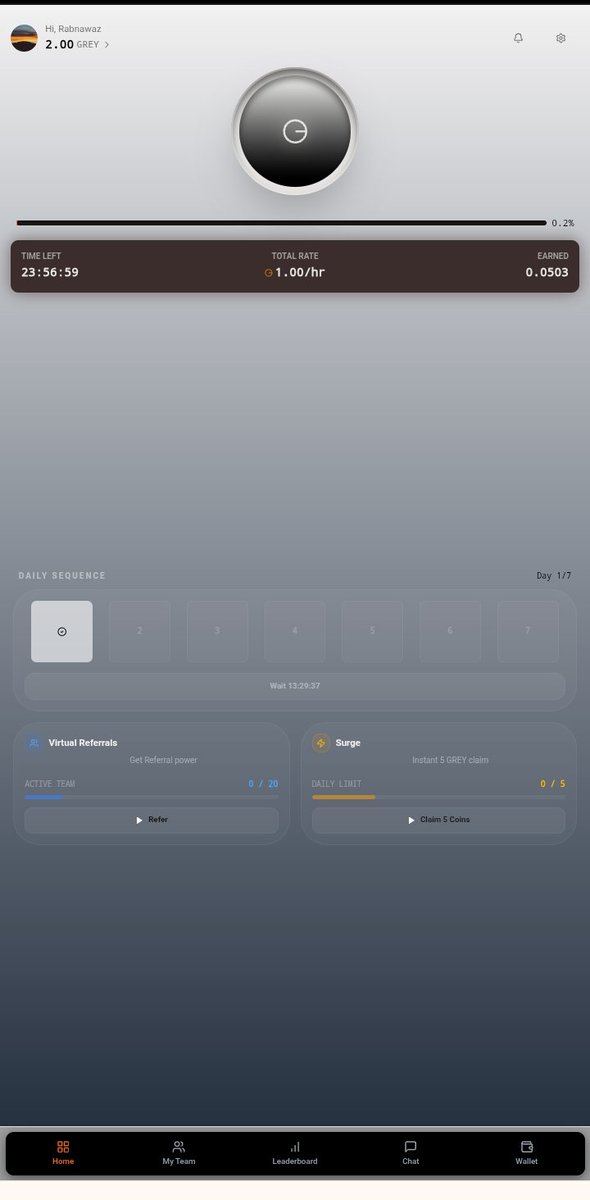
Task: Tap the large mining orb button
Action: coord(295,131)
